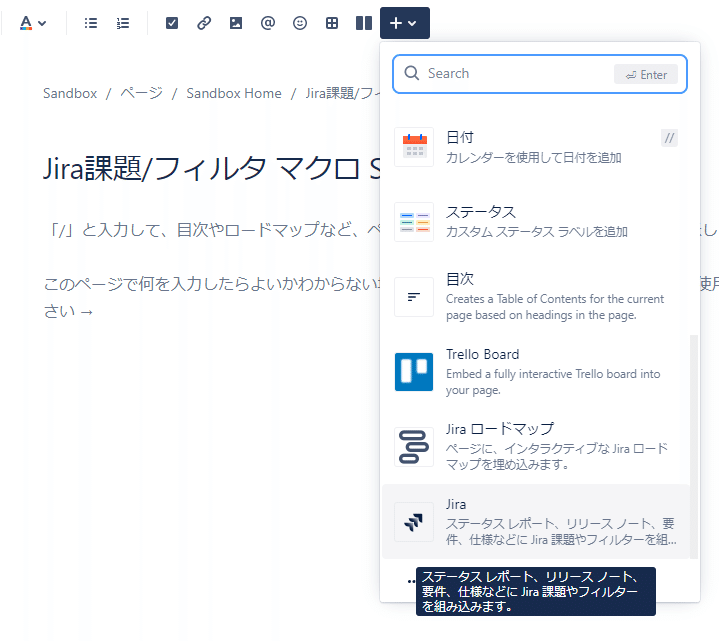Insert a table
This screenshot has width=719, height=641.
coord(332,23)
